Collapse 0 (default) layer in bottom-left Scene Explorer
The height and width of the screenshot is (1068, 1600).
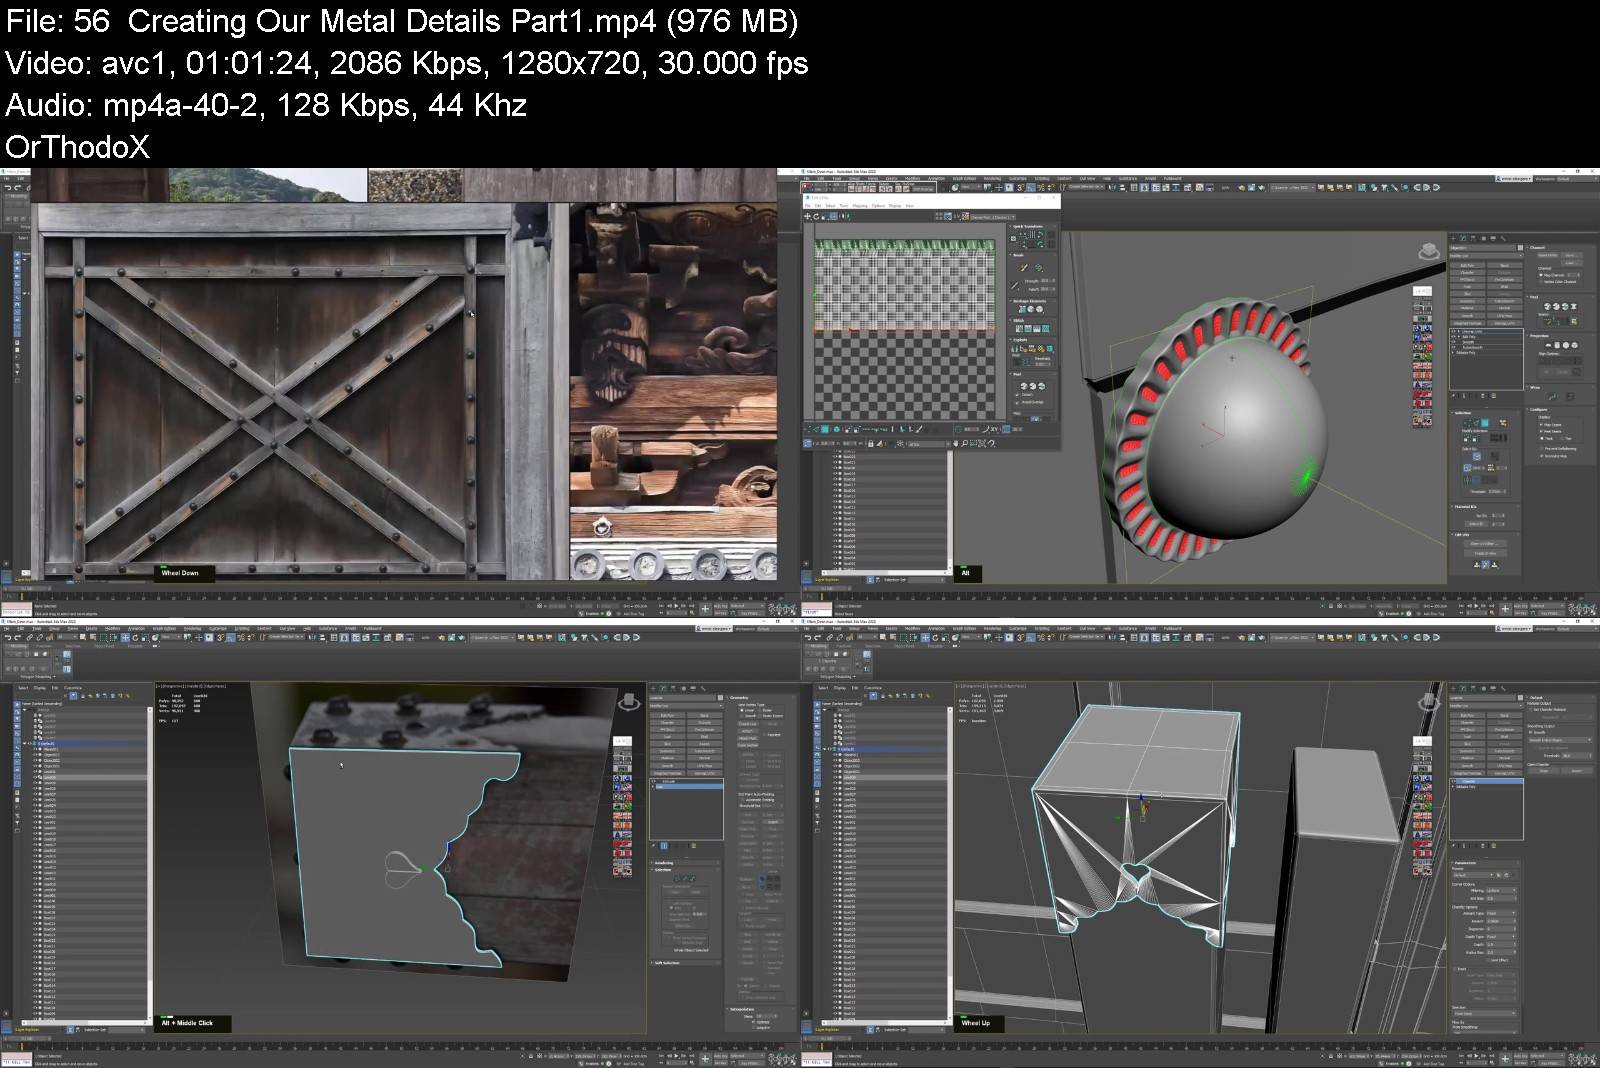pyautogui.click(x=25, y=744)
